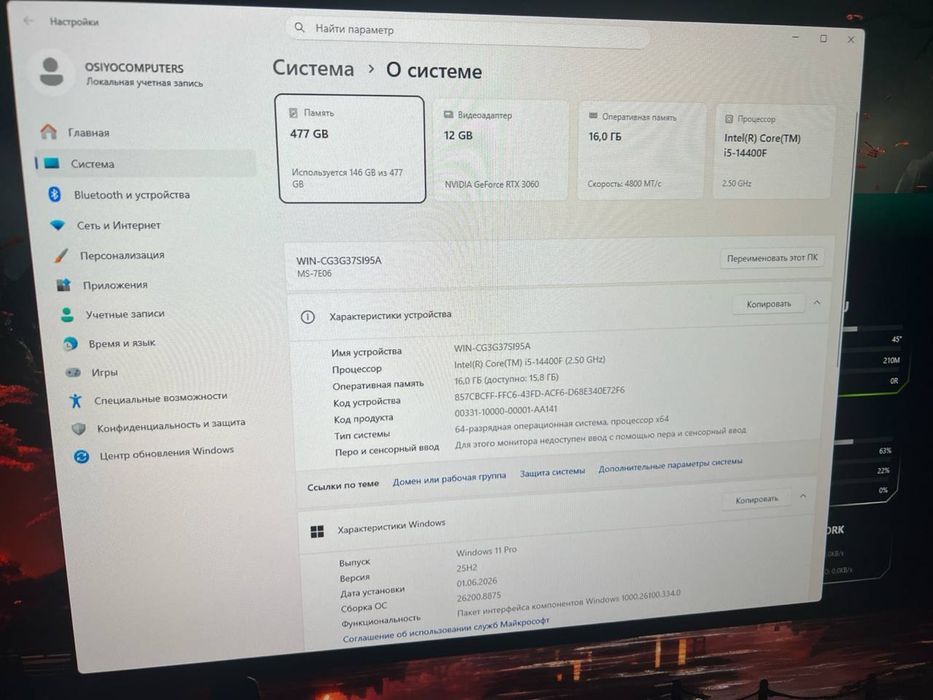Click OS build value 26200.8875
Image resolution: width=933 pixels, height=700 pixels.
click(x=479, y=596)
